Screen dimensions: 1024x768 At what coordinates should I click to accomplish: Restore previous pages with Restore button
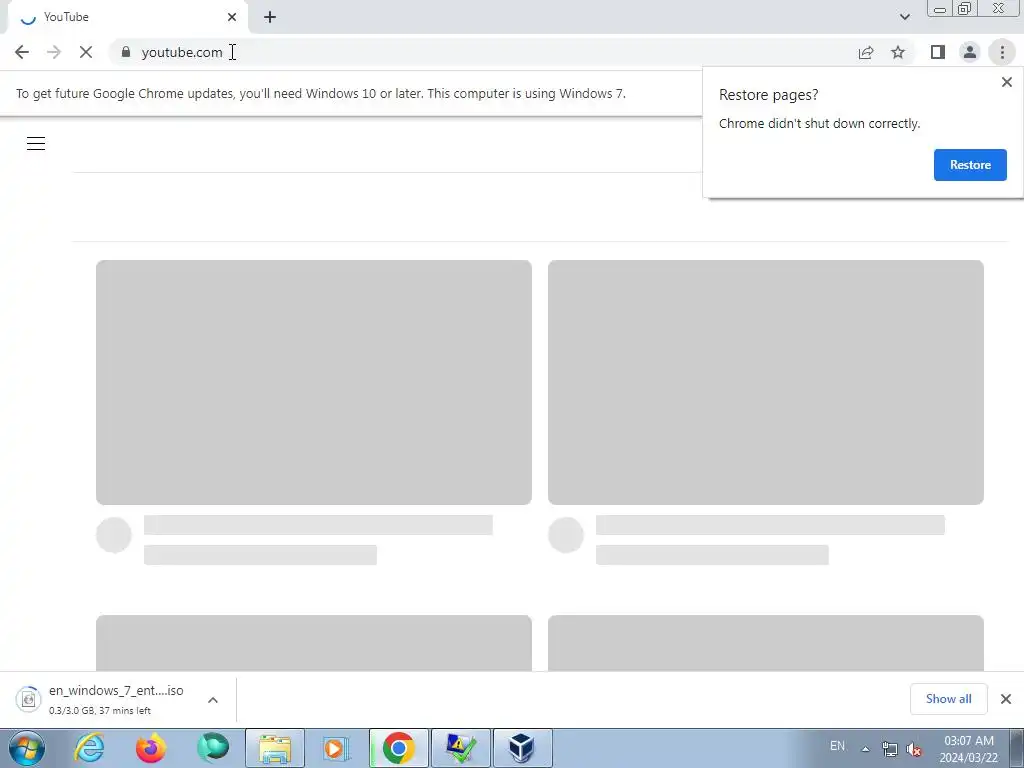(970, 165)
